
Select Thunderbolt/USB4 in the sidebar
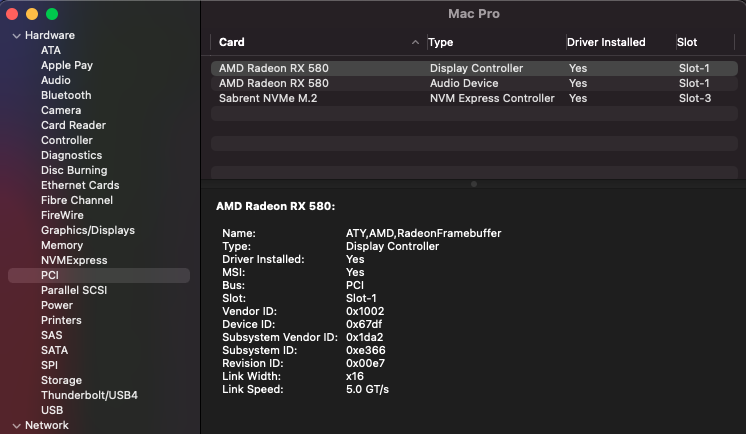pyautogui.click(x=89, y=395)
